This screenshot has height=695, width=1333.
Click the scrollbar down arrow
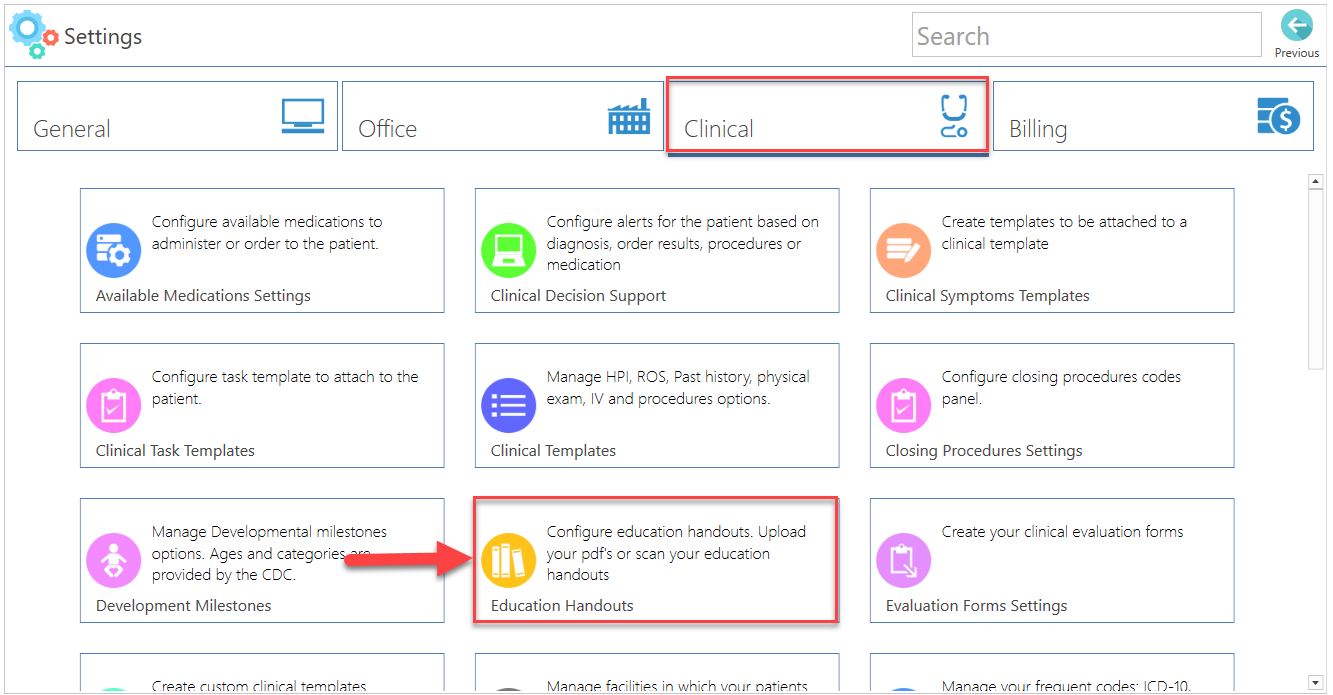point(1316,682)
